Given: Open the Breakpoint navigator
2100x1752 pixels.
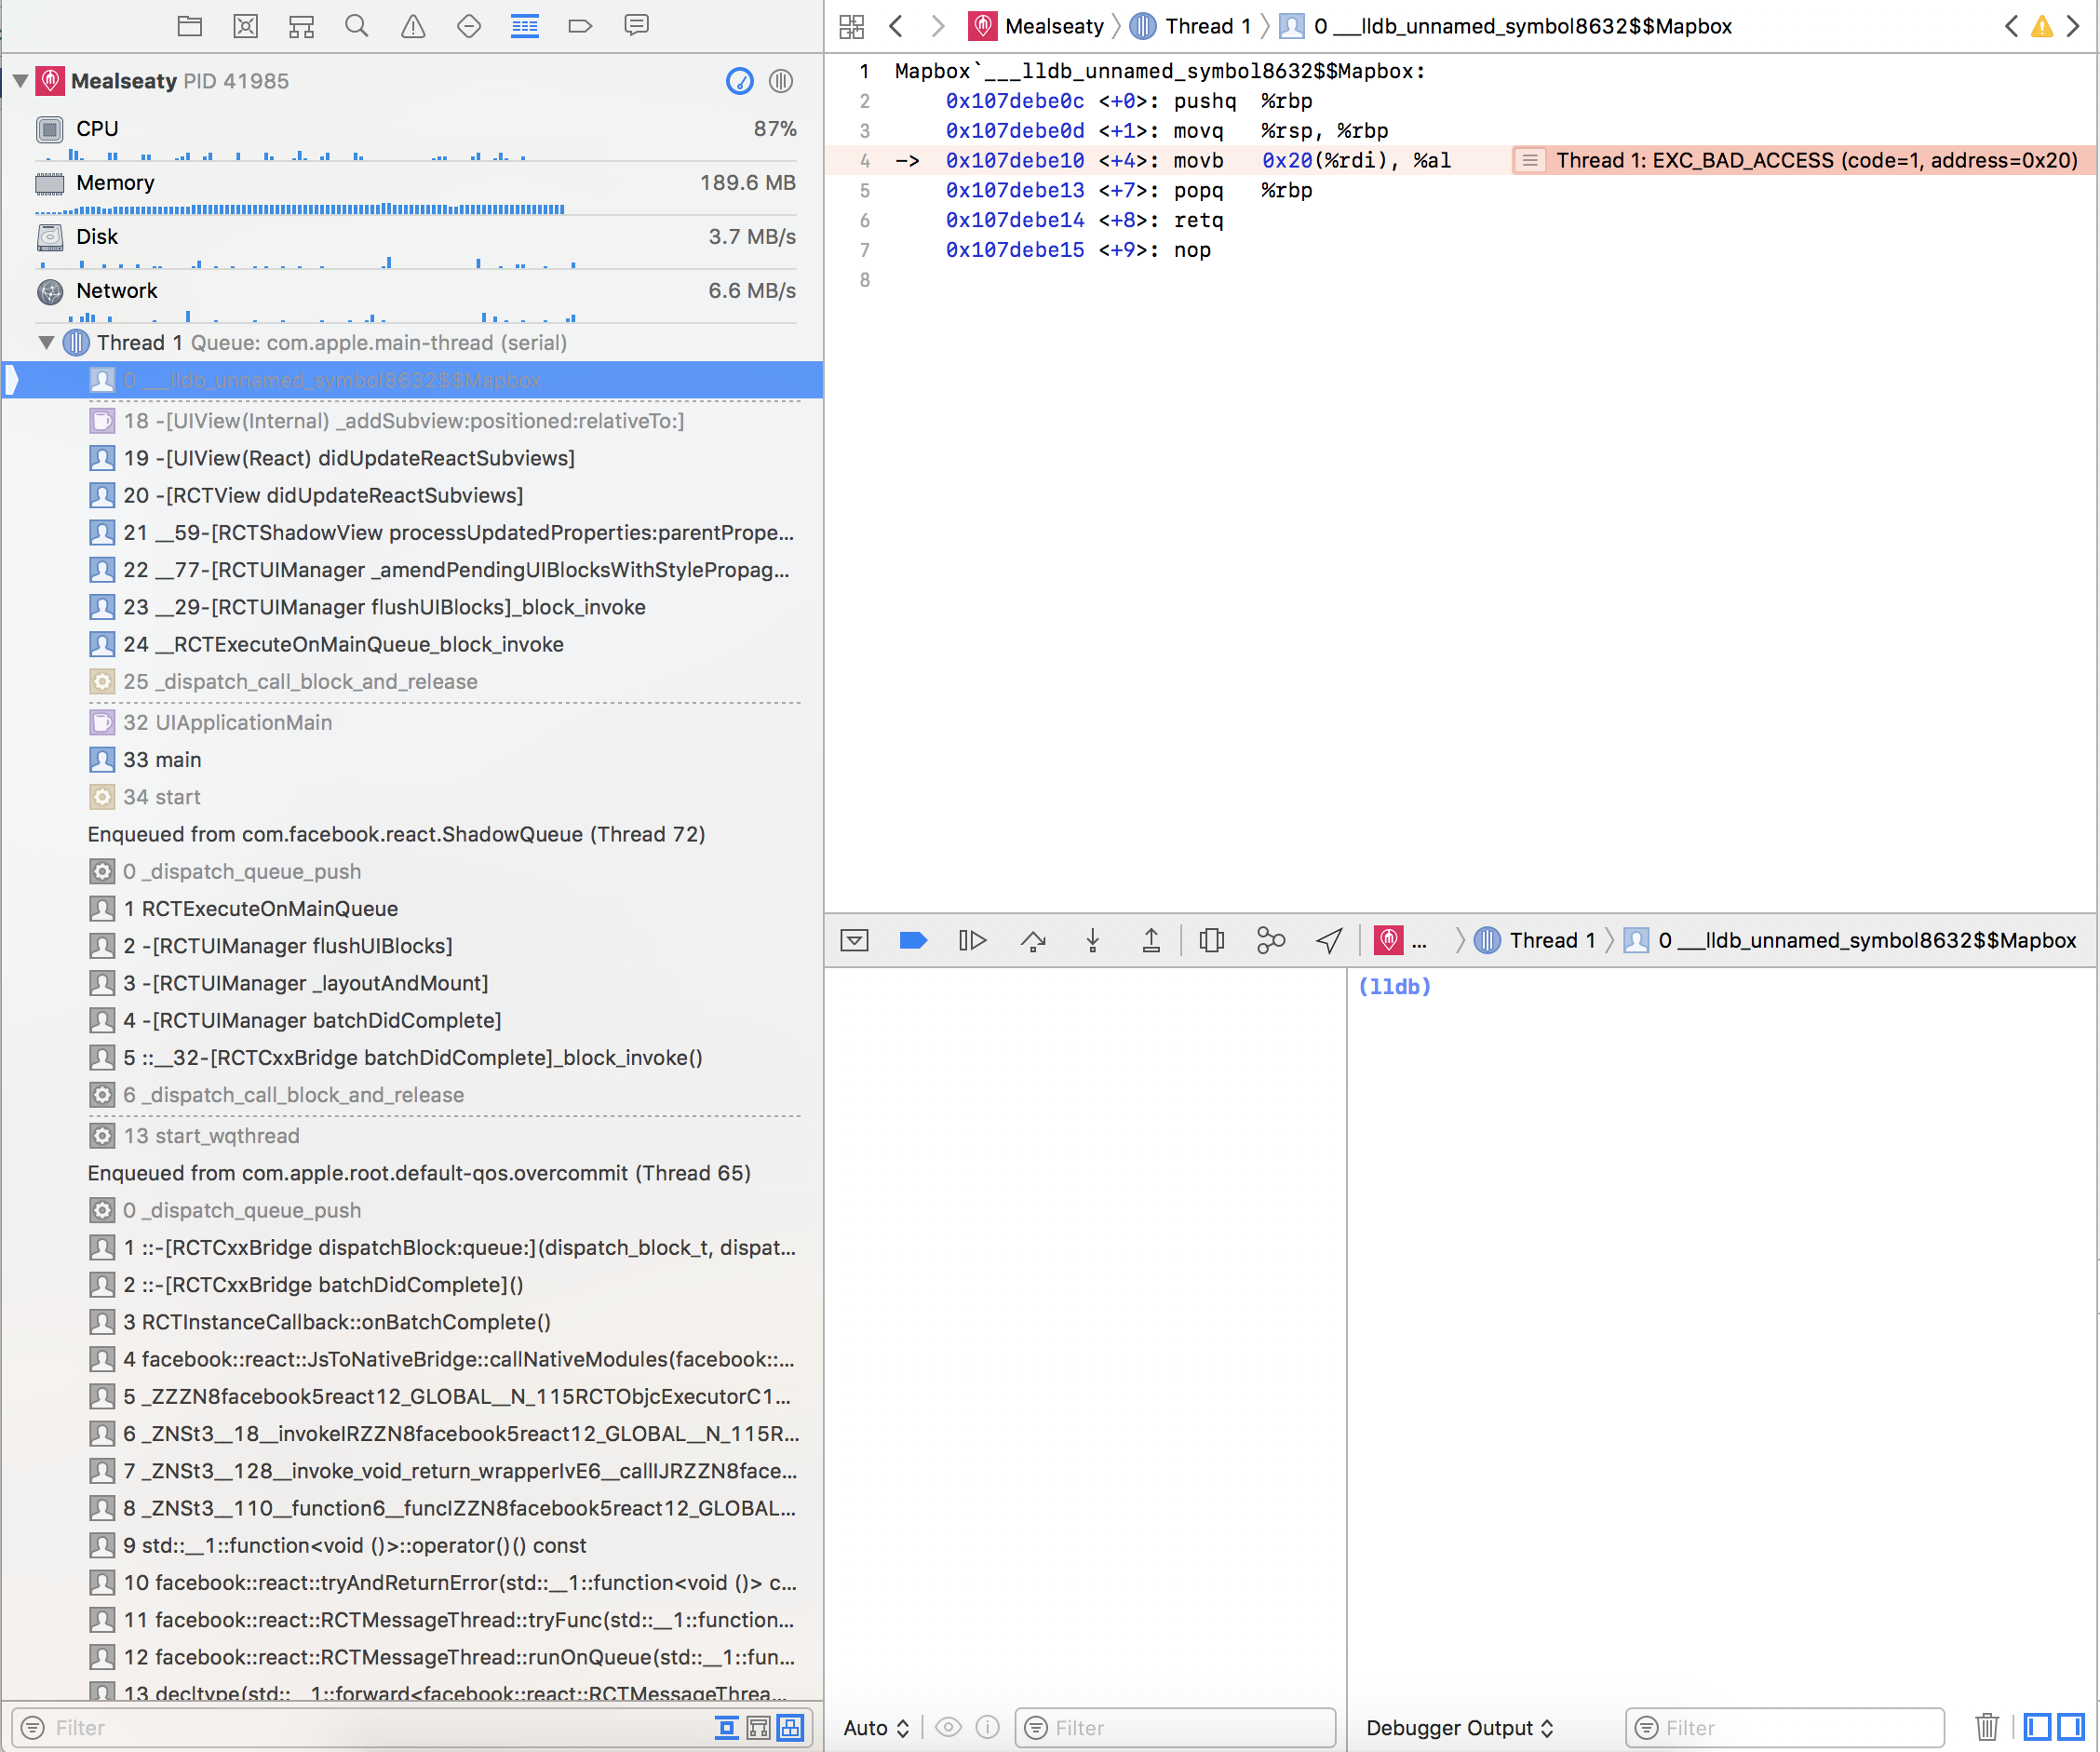Looking at the screenshot, I should point(581,26).
